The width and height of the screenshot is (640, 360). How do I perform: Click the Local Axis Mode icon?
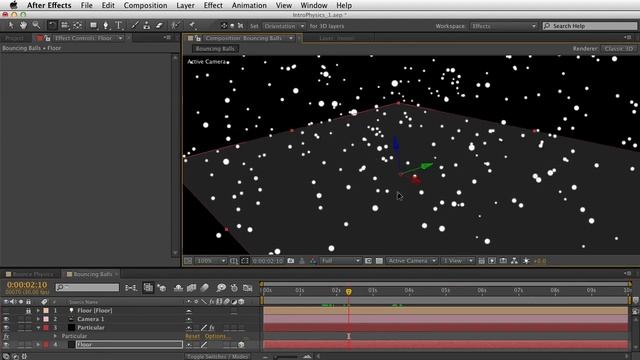pyautogui.click(x=224, y=26)
